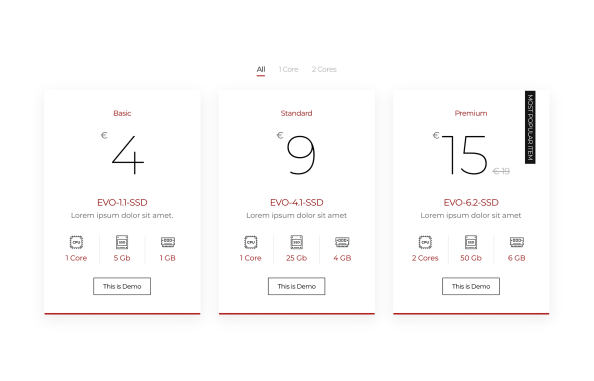Image resolution: width=594 pixels, height=381 pixels.
Task: Click the 50 Gb storage label
Action: 471,258
